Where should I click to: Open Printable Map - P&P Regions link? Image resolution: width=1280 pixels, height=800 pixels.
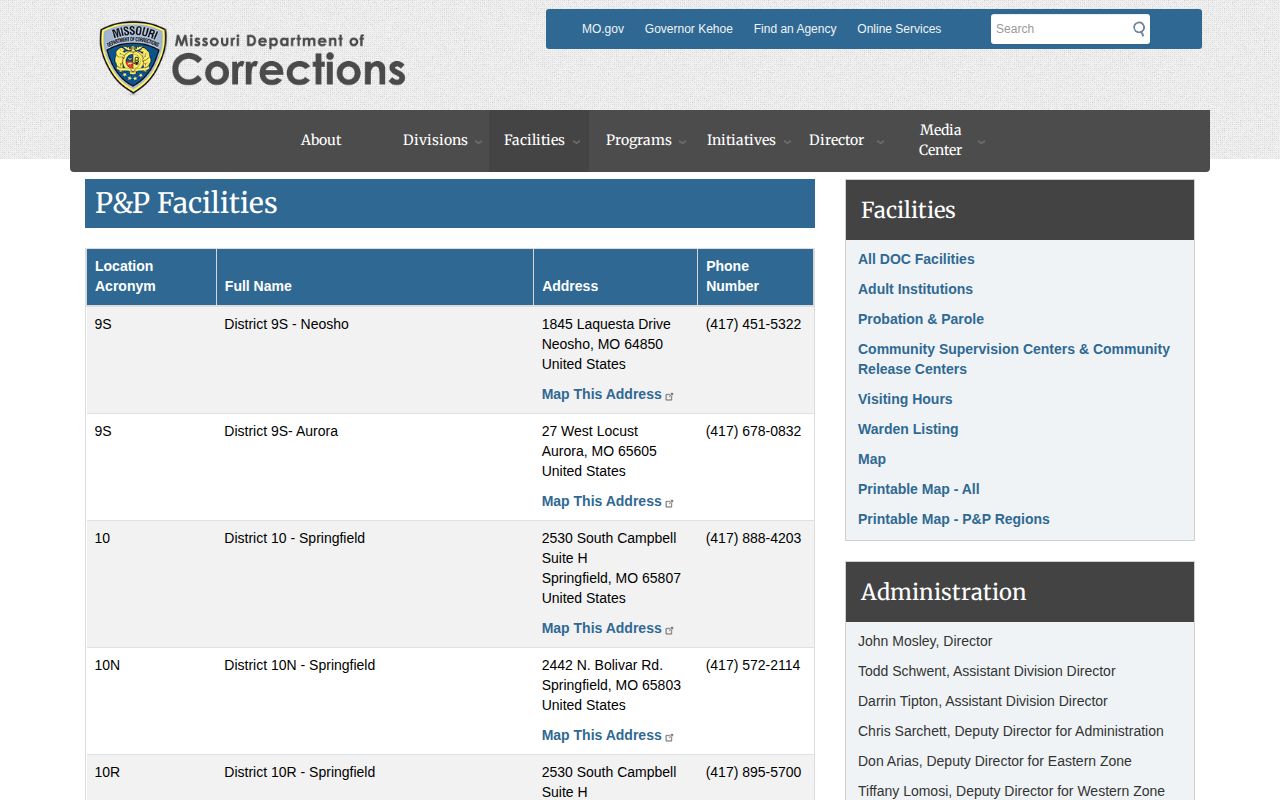coord(954,519)
